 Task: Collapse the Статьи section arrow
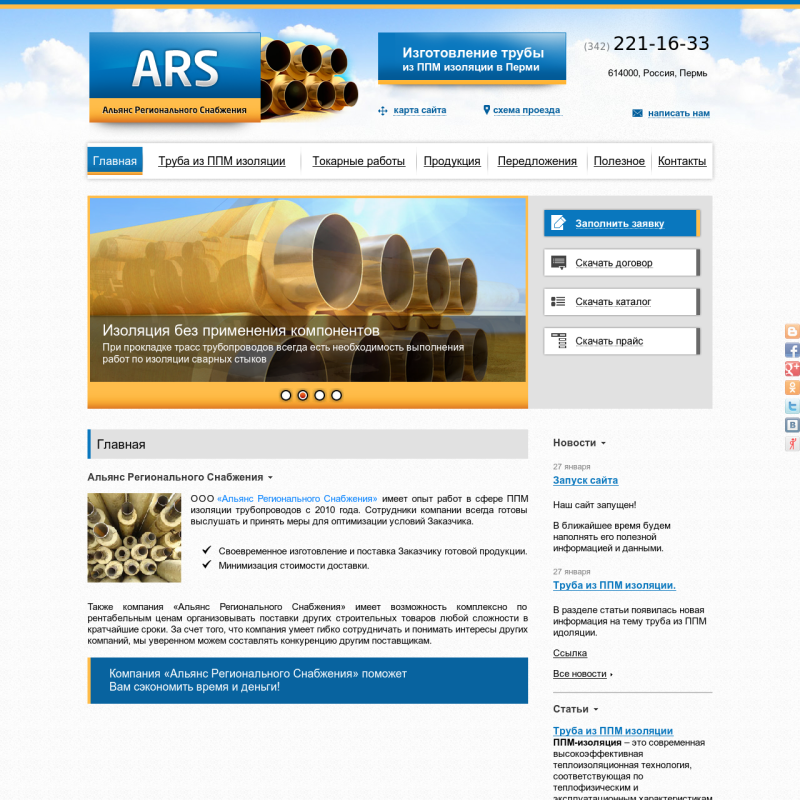[596, 709]
